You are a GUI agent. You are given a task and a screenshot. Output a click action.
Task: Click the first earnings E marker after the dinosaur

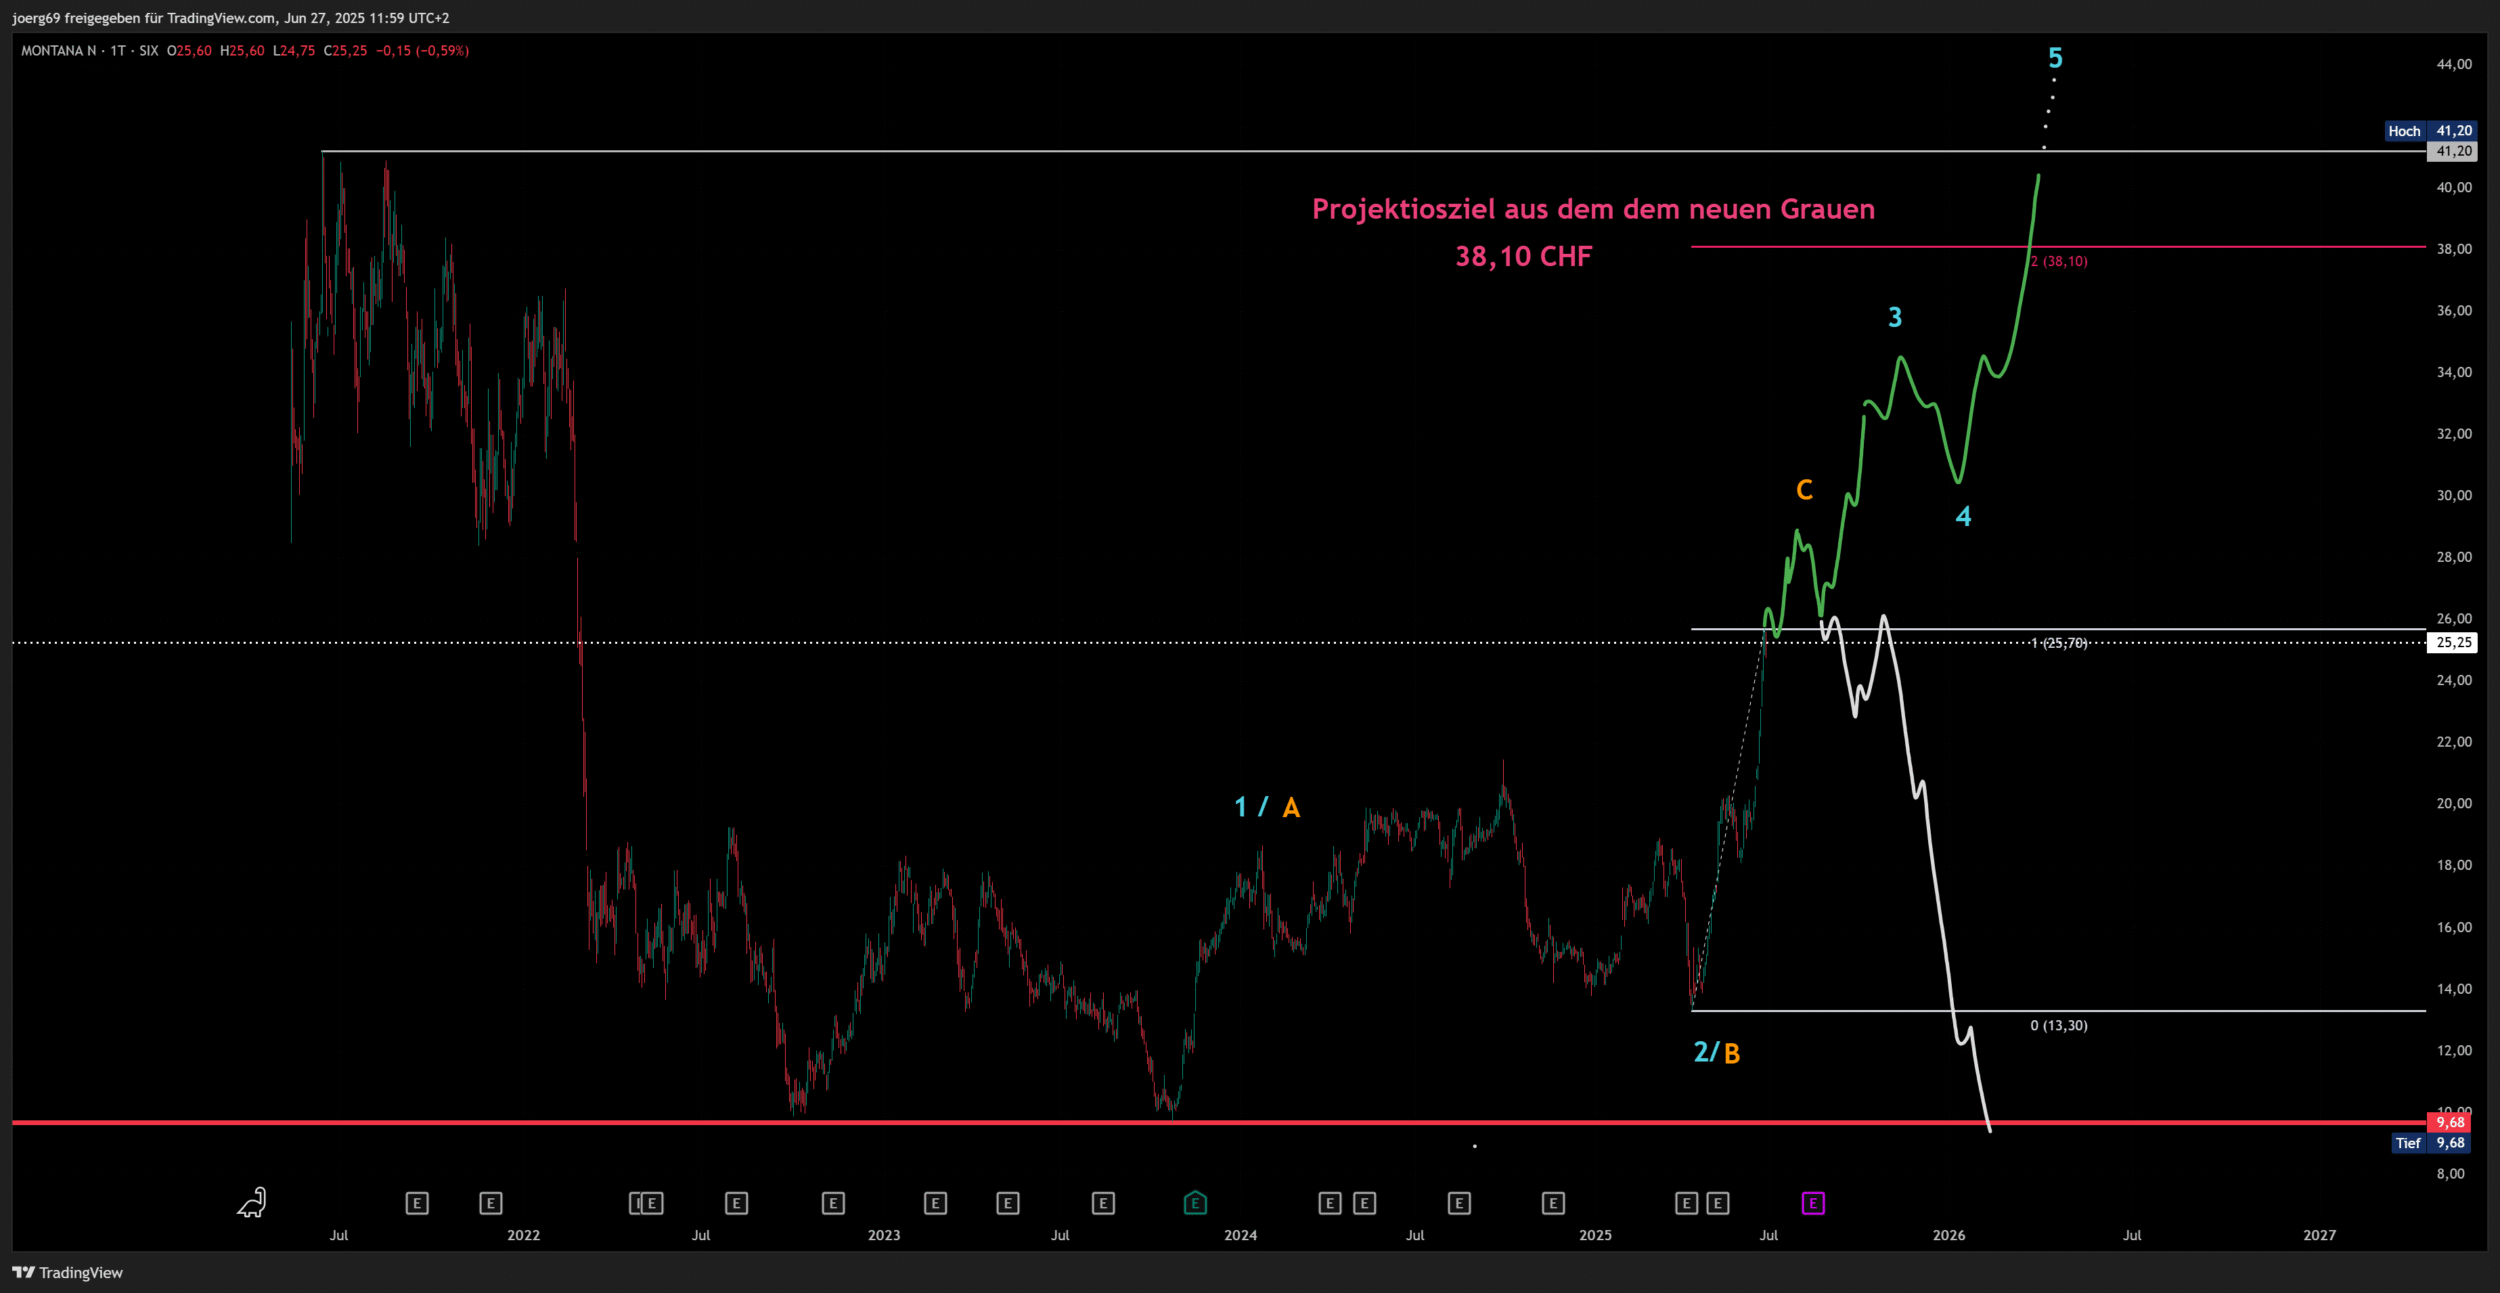417,1203
